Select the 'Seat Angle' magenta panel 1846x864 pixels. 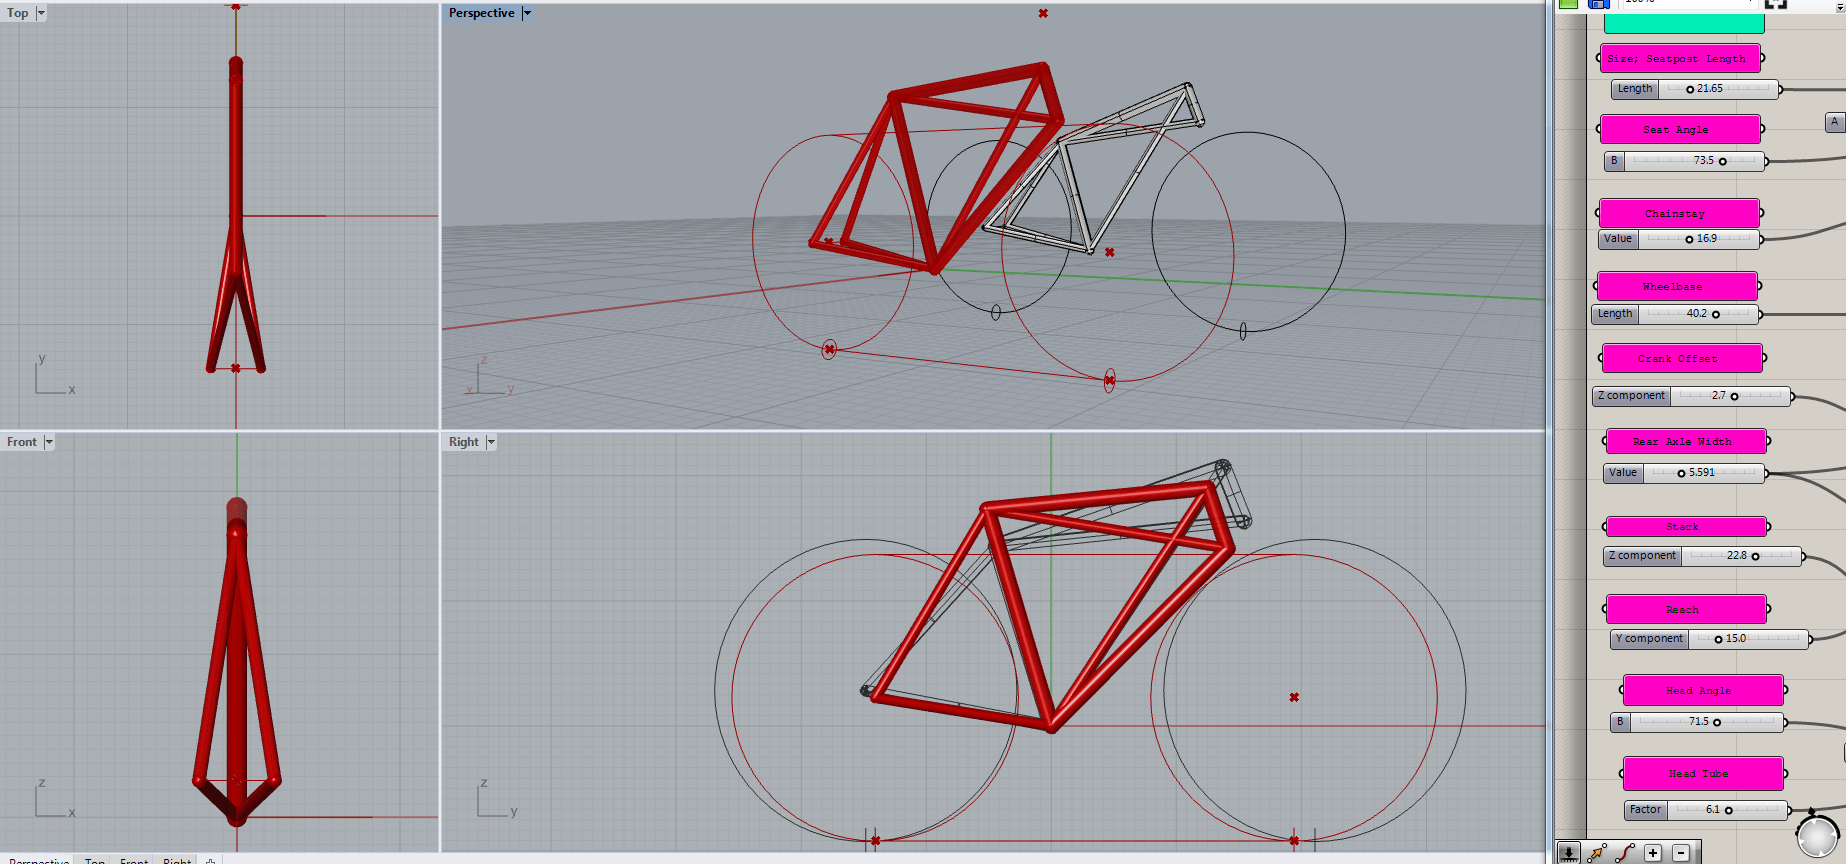[1680, 129]
